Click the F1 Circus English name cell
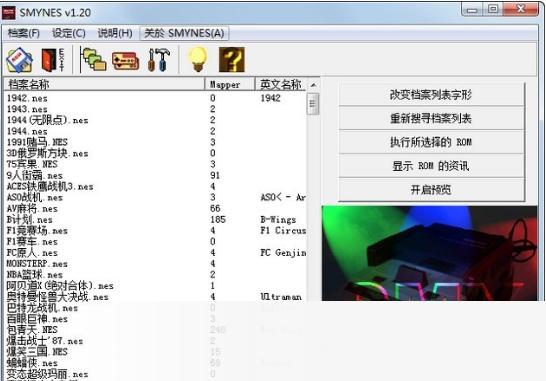Viewport: 546px width, 381px height. click(x=283, y=231)
